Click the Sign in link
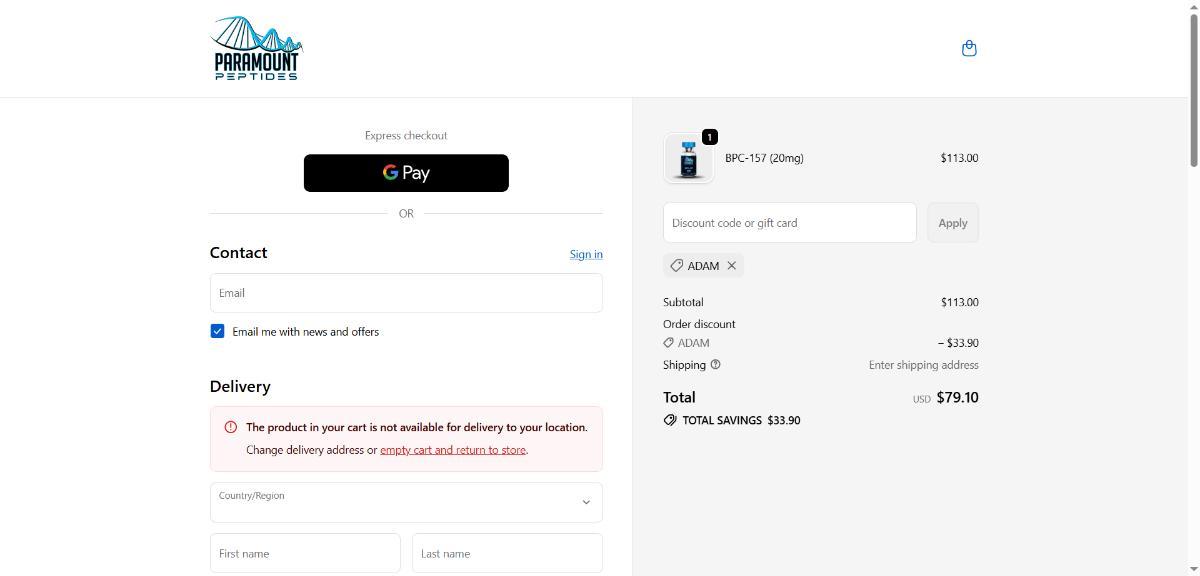 coord(586,254)
